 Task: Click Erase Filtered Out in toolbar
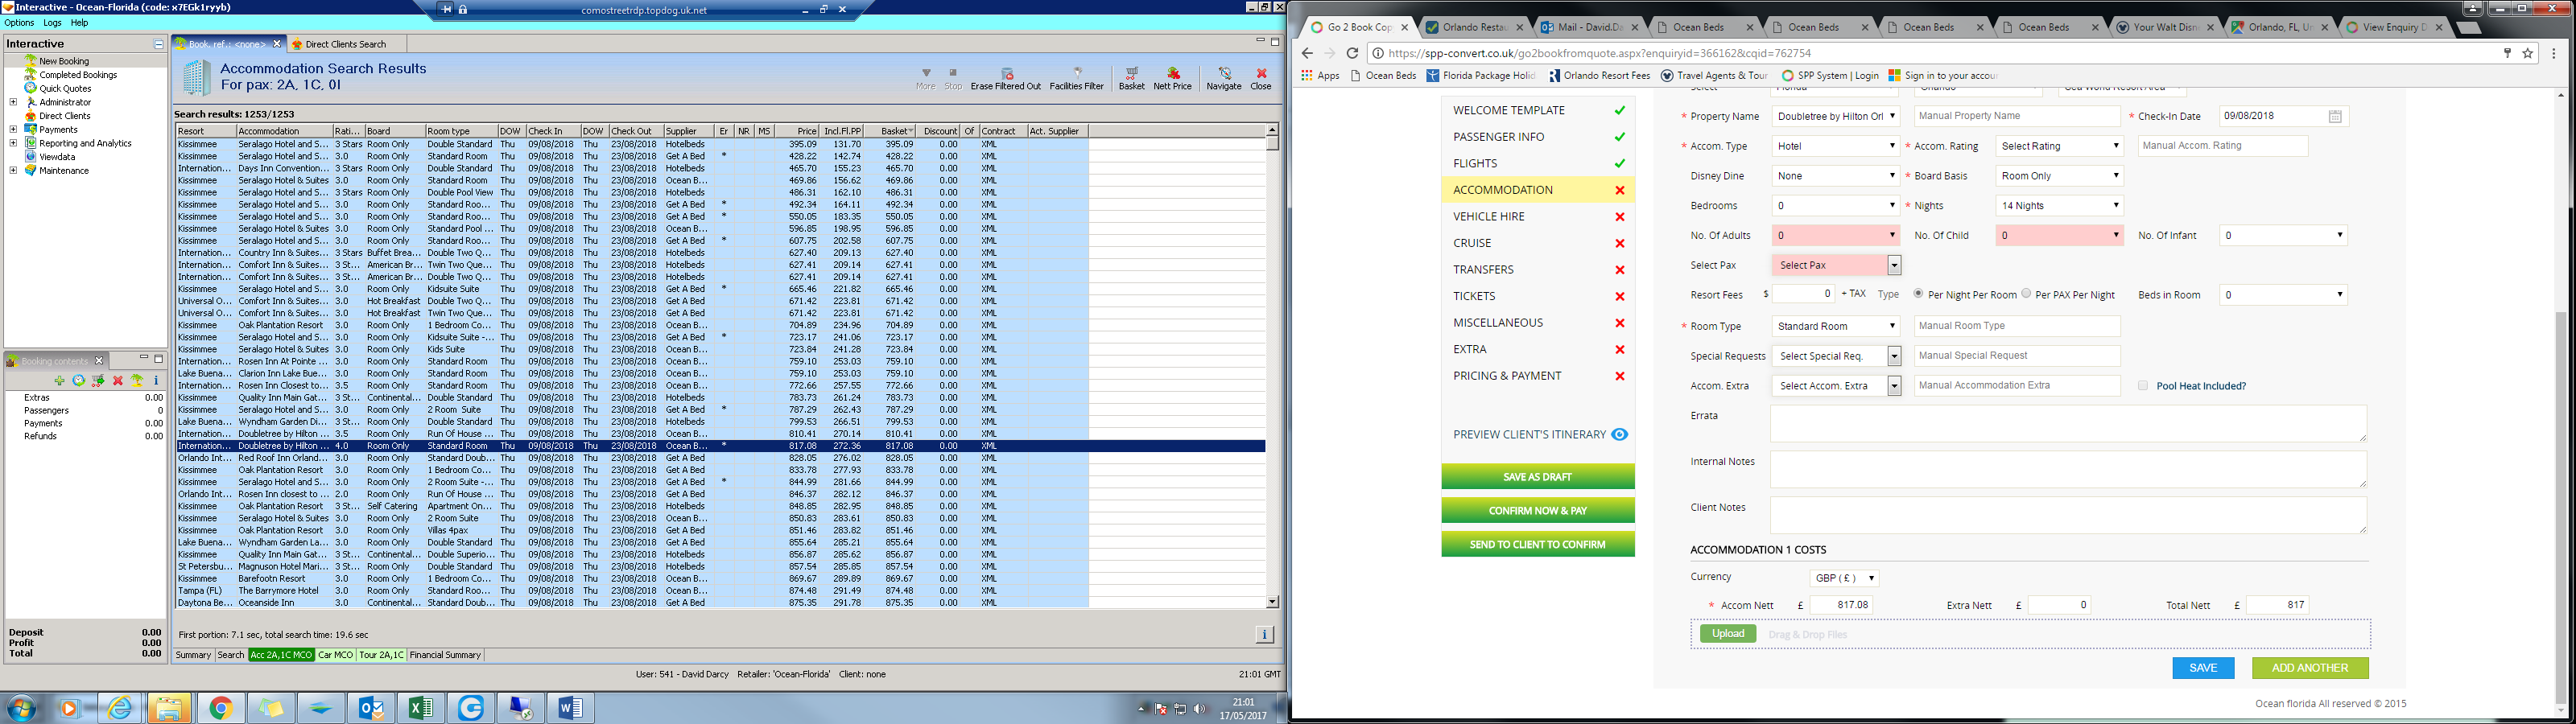pyautogui.click(x=1006, y=78)
